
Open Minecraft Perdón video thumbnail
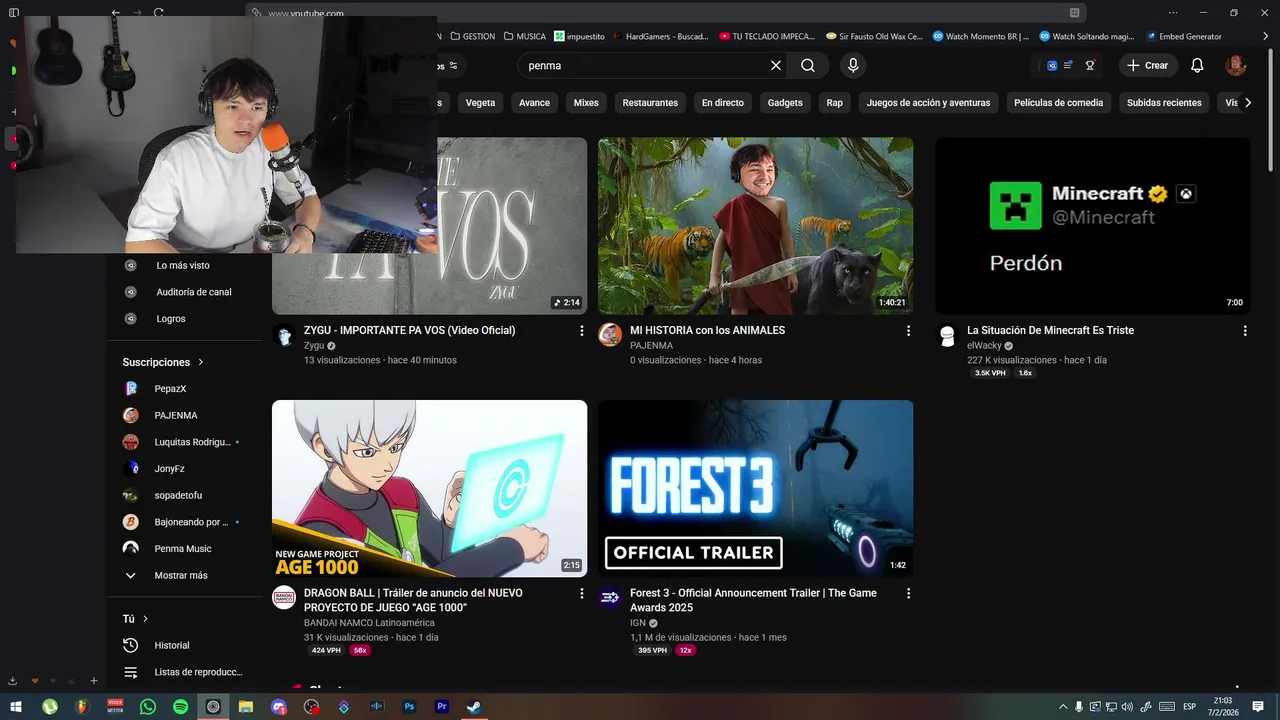click(1092, 226)
